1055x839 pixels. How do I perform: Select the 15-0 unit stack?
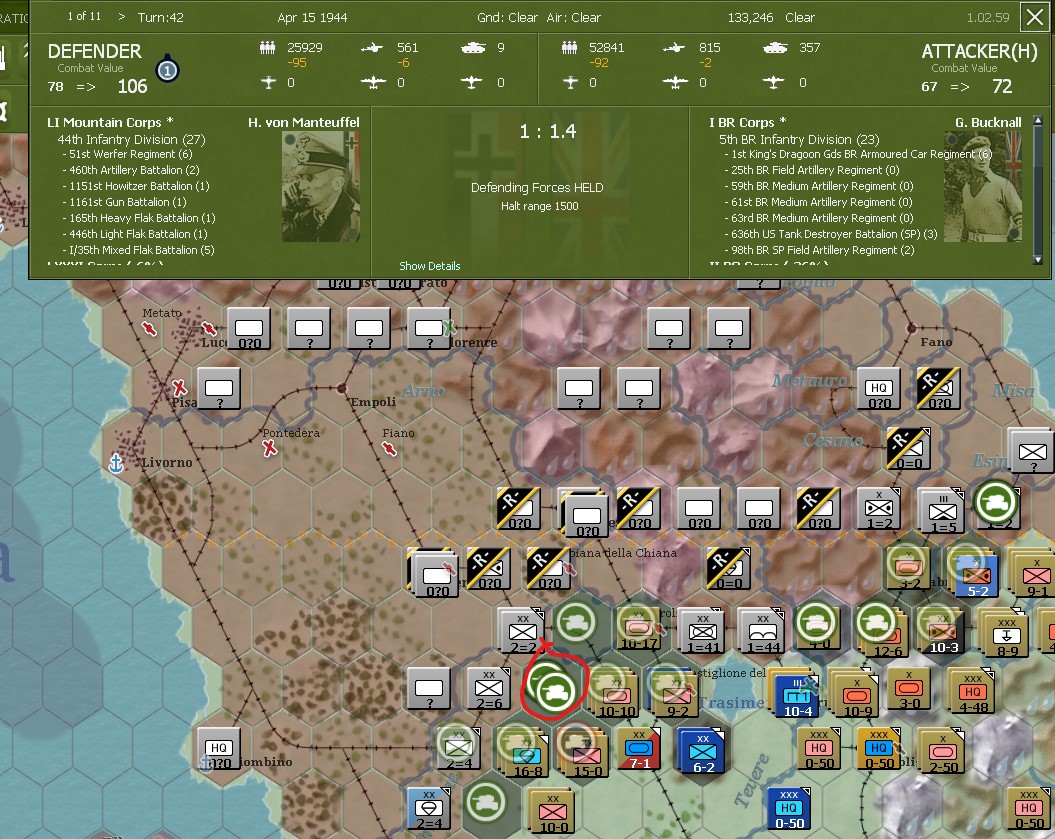[585, 752]
